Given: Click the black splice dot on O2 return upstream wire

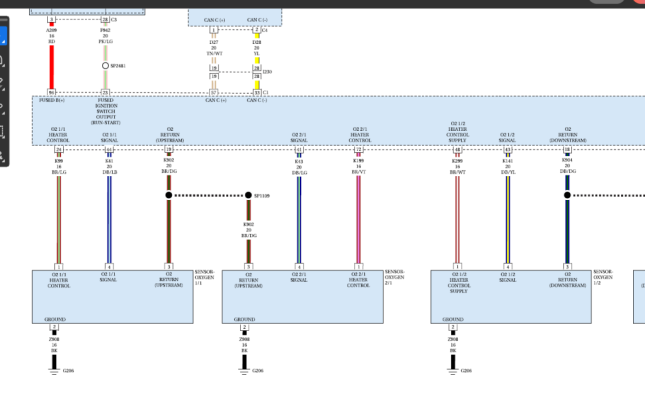Looking at the screenshot, I should 169,195.
